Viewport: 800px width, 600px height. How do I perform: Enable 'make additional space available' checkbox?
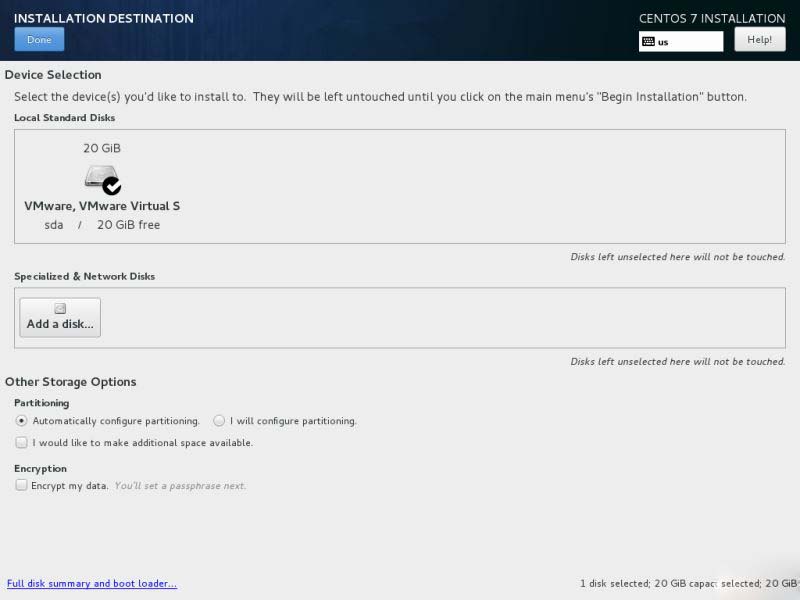(x=21, y=442)
